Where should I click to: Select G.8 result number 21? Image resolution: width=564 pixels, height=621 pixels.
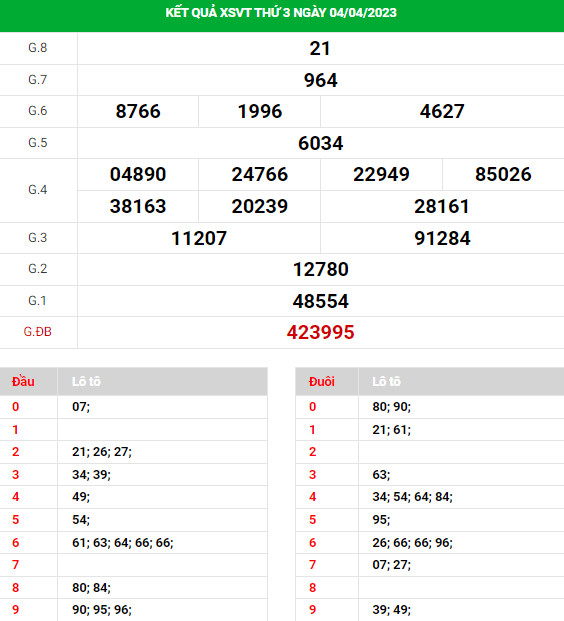coord(320,49)
